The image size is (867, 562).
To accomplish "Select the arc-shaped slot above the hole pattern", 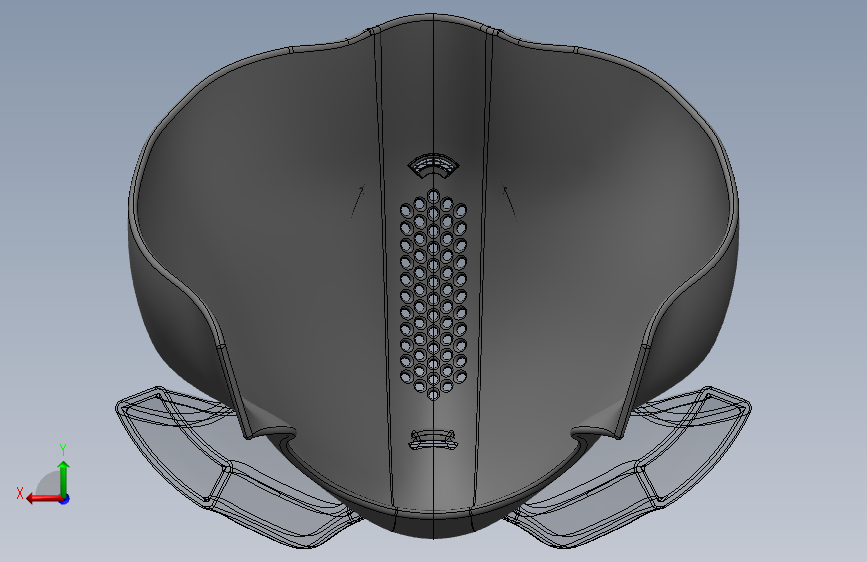I will point(434,165).
